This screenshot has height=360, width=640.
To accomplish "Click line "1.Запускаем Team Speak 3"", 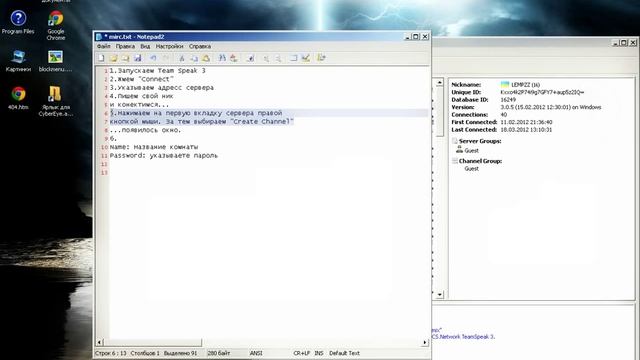I will (x=158, y=71).
